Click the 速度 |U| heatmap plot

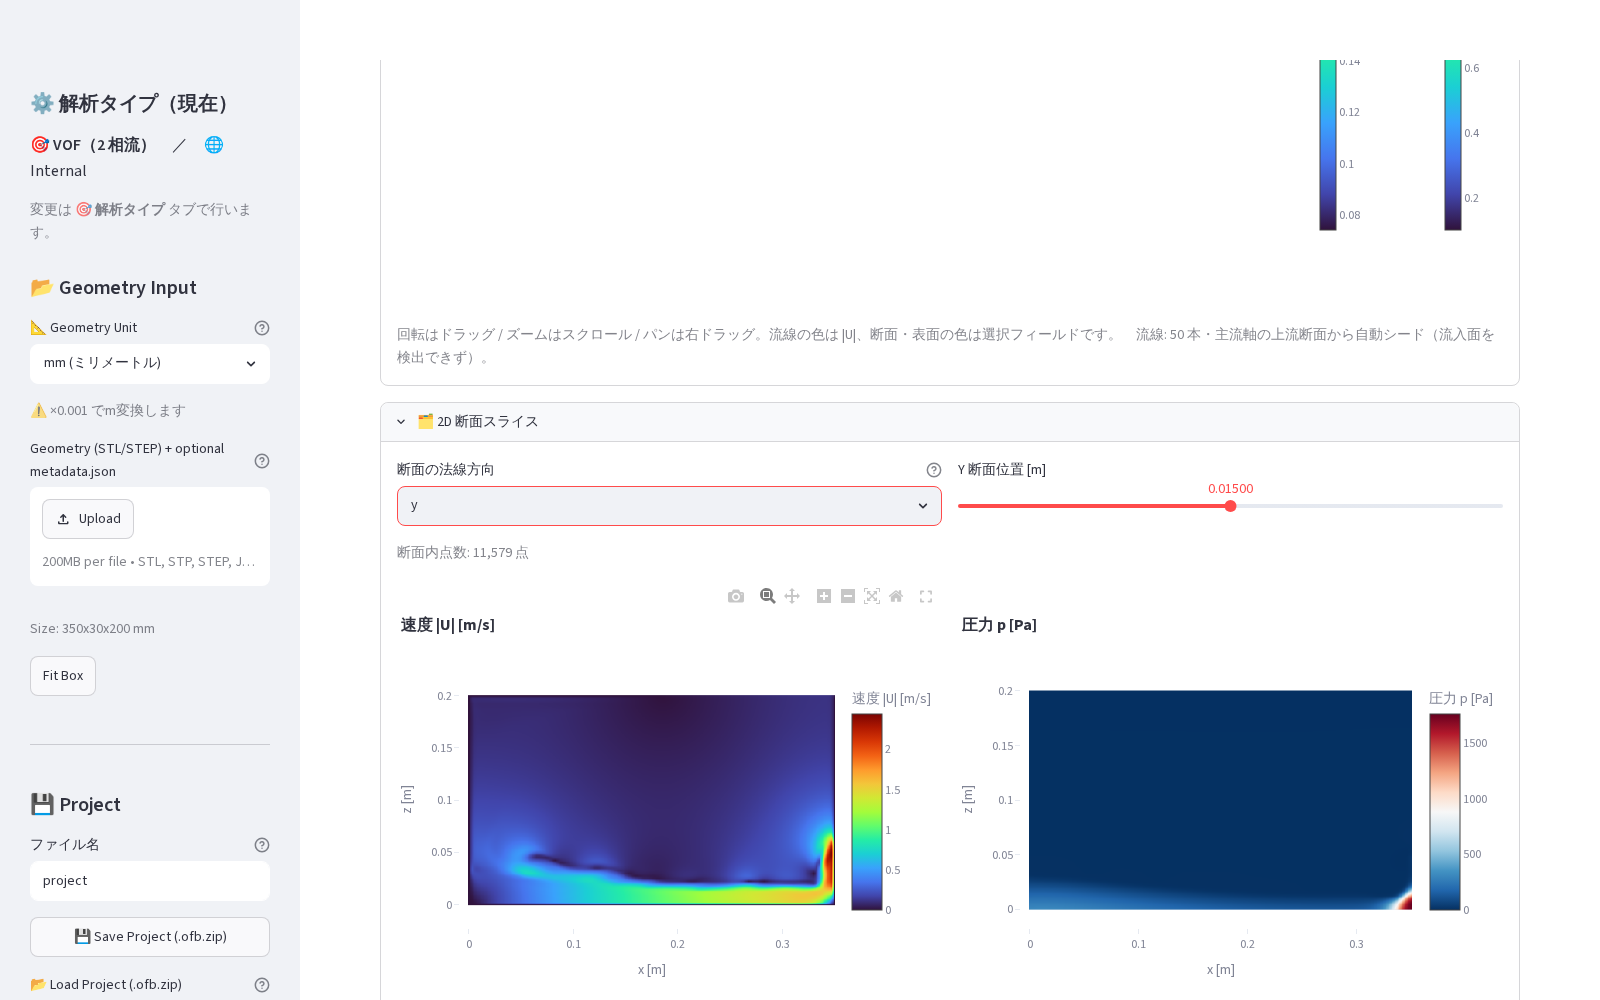pos(651,800)
